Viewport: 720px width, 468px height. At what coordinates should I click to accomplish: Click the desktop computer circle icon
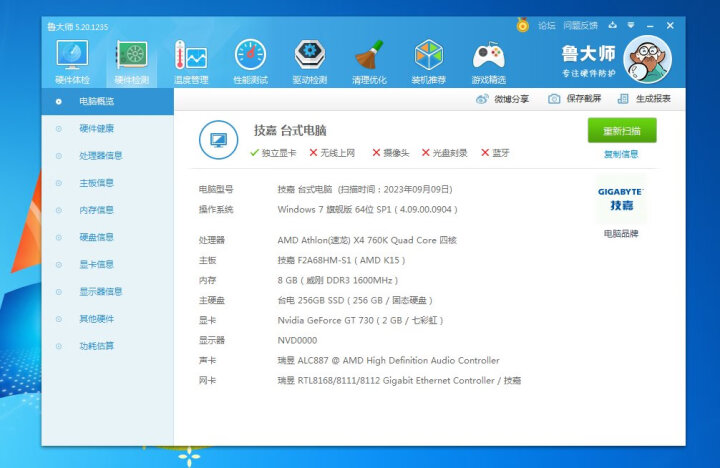219,140
